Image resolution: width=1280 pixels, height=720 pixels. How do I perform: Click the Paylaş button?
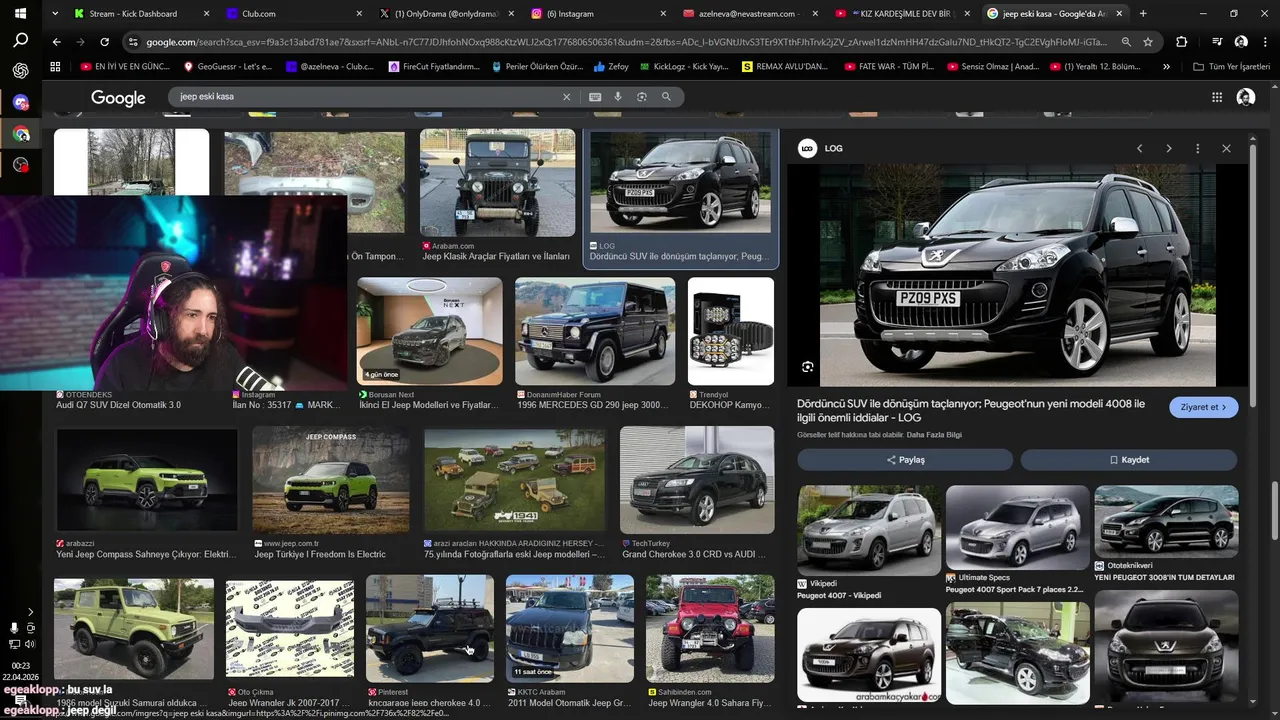pyautogui.click(x=905, y=460)
